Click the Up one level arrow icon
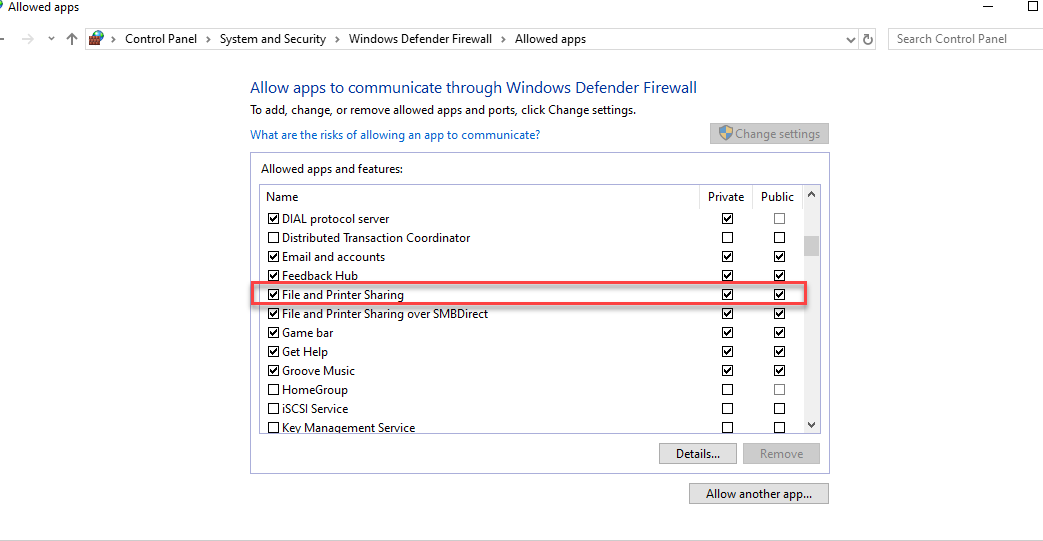This screenshot has width=1043, height=541. (72, 39)
